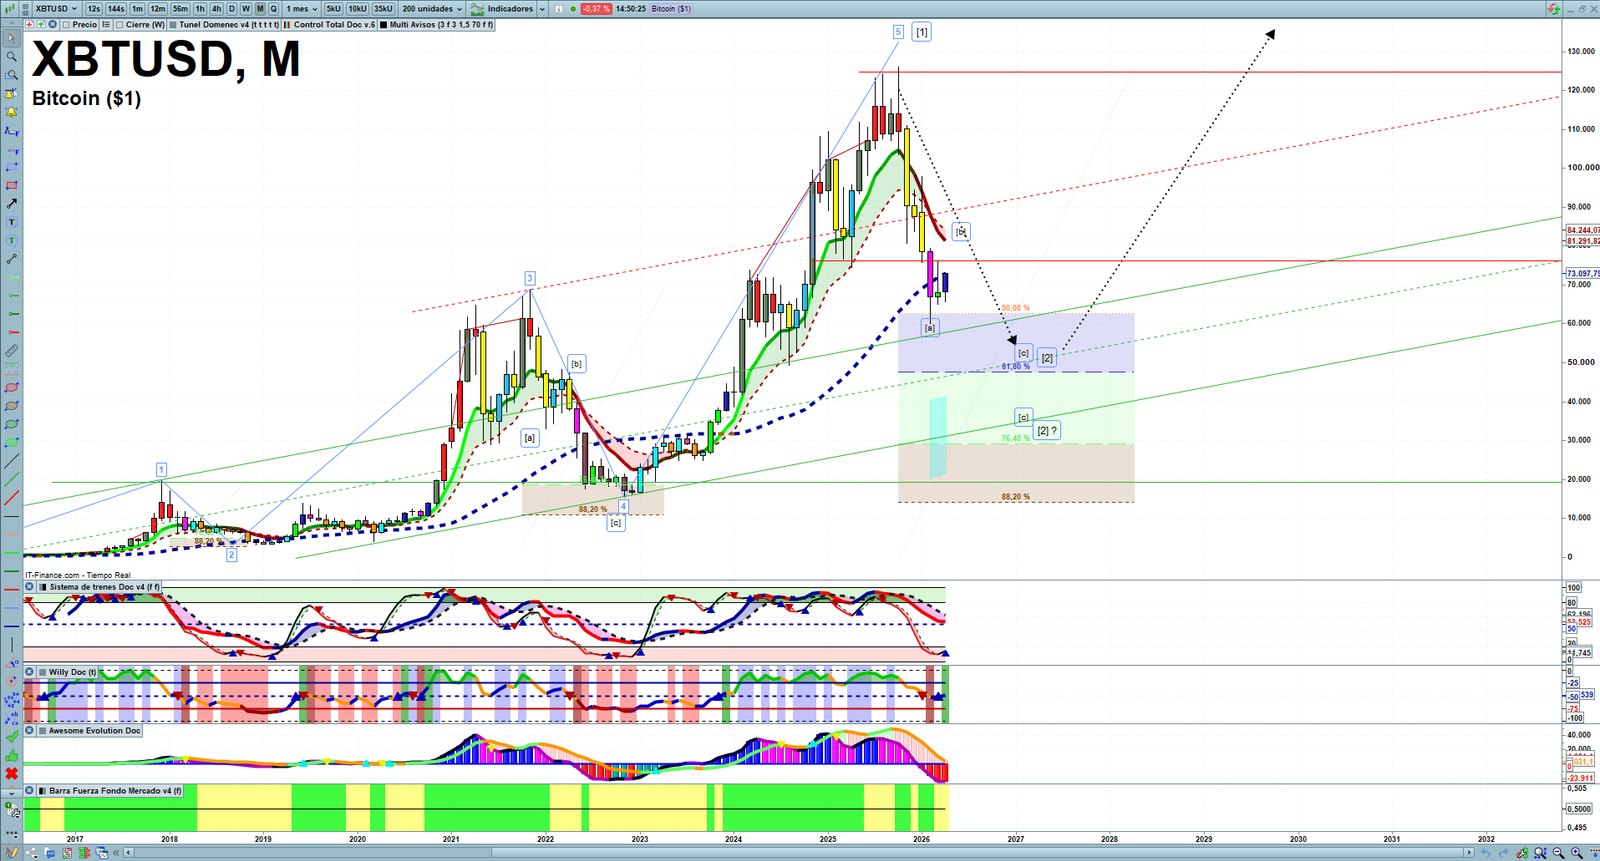Close the Willy Doc indicator panel
The width and height of the screenshot is (1600, 861).
29,672
